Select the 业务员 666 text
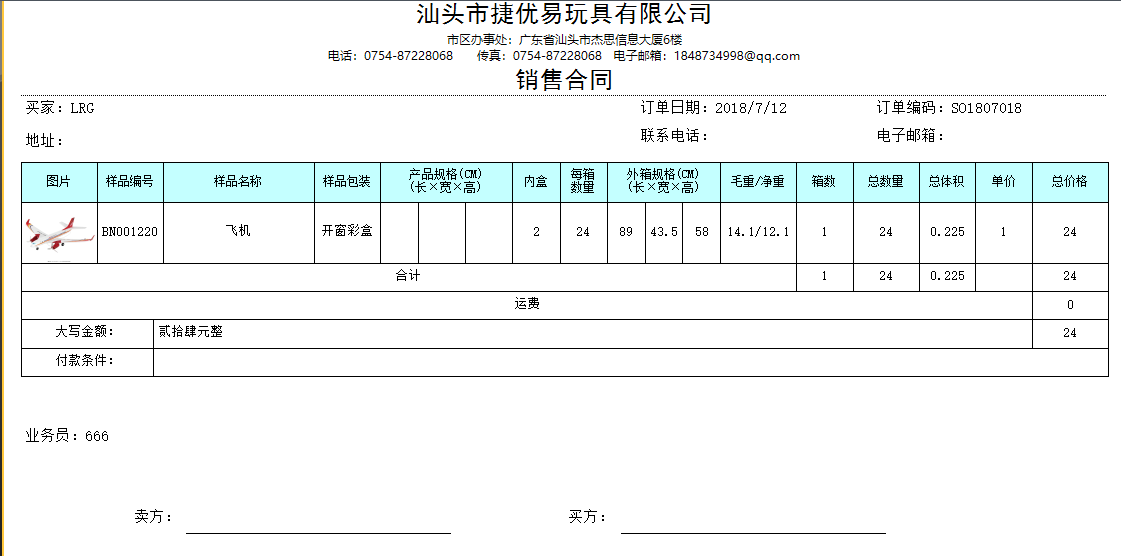The width and height of the screenshot is (1121, 556). [x=67, y=436]
